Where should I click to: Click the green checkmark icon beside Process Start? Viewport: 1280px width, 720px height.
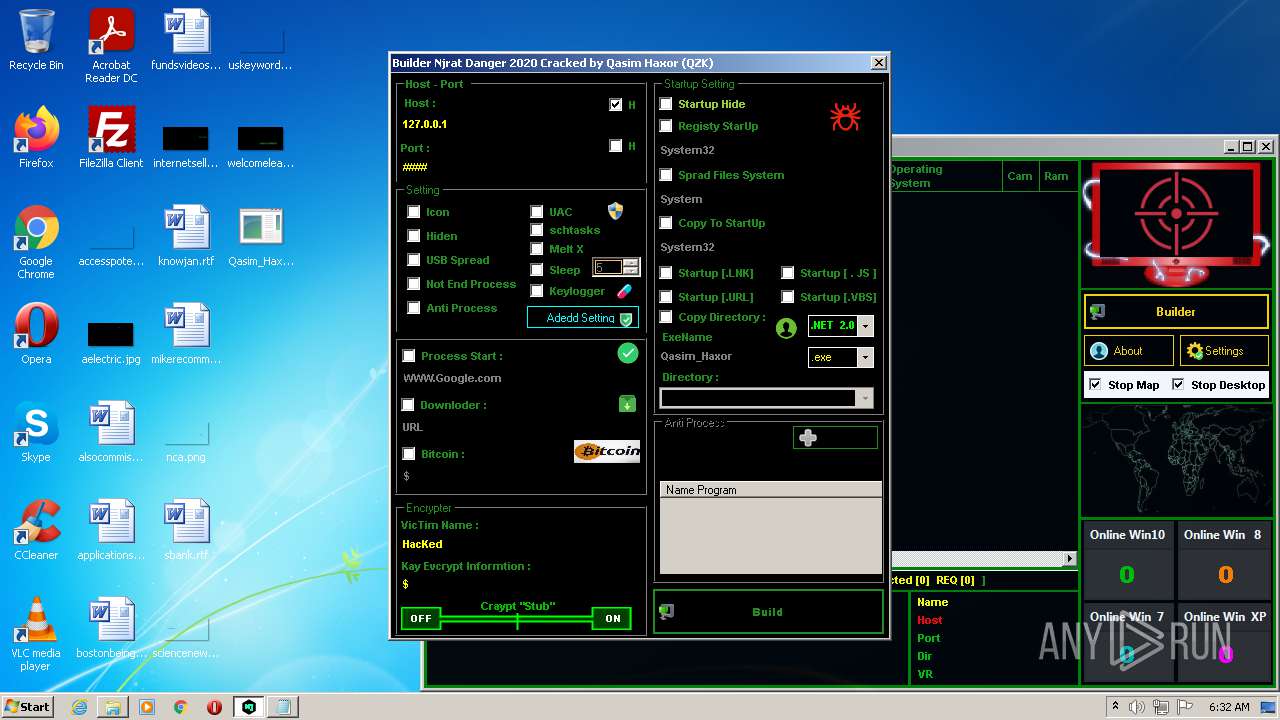[x=628, y=352]
